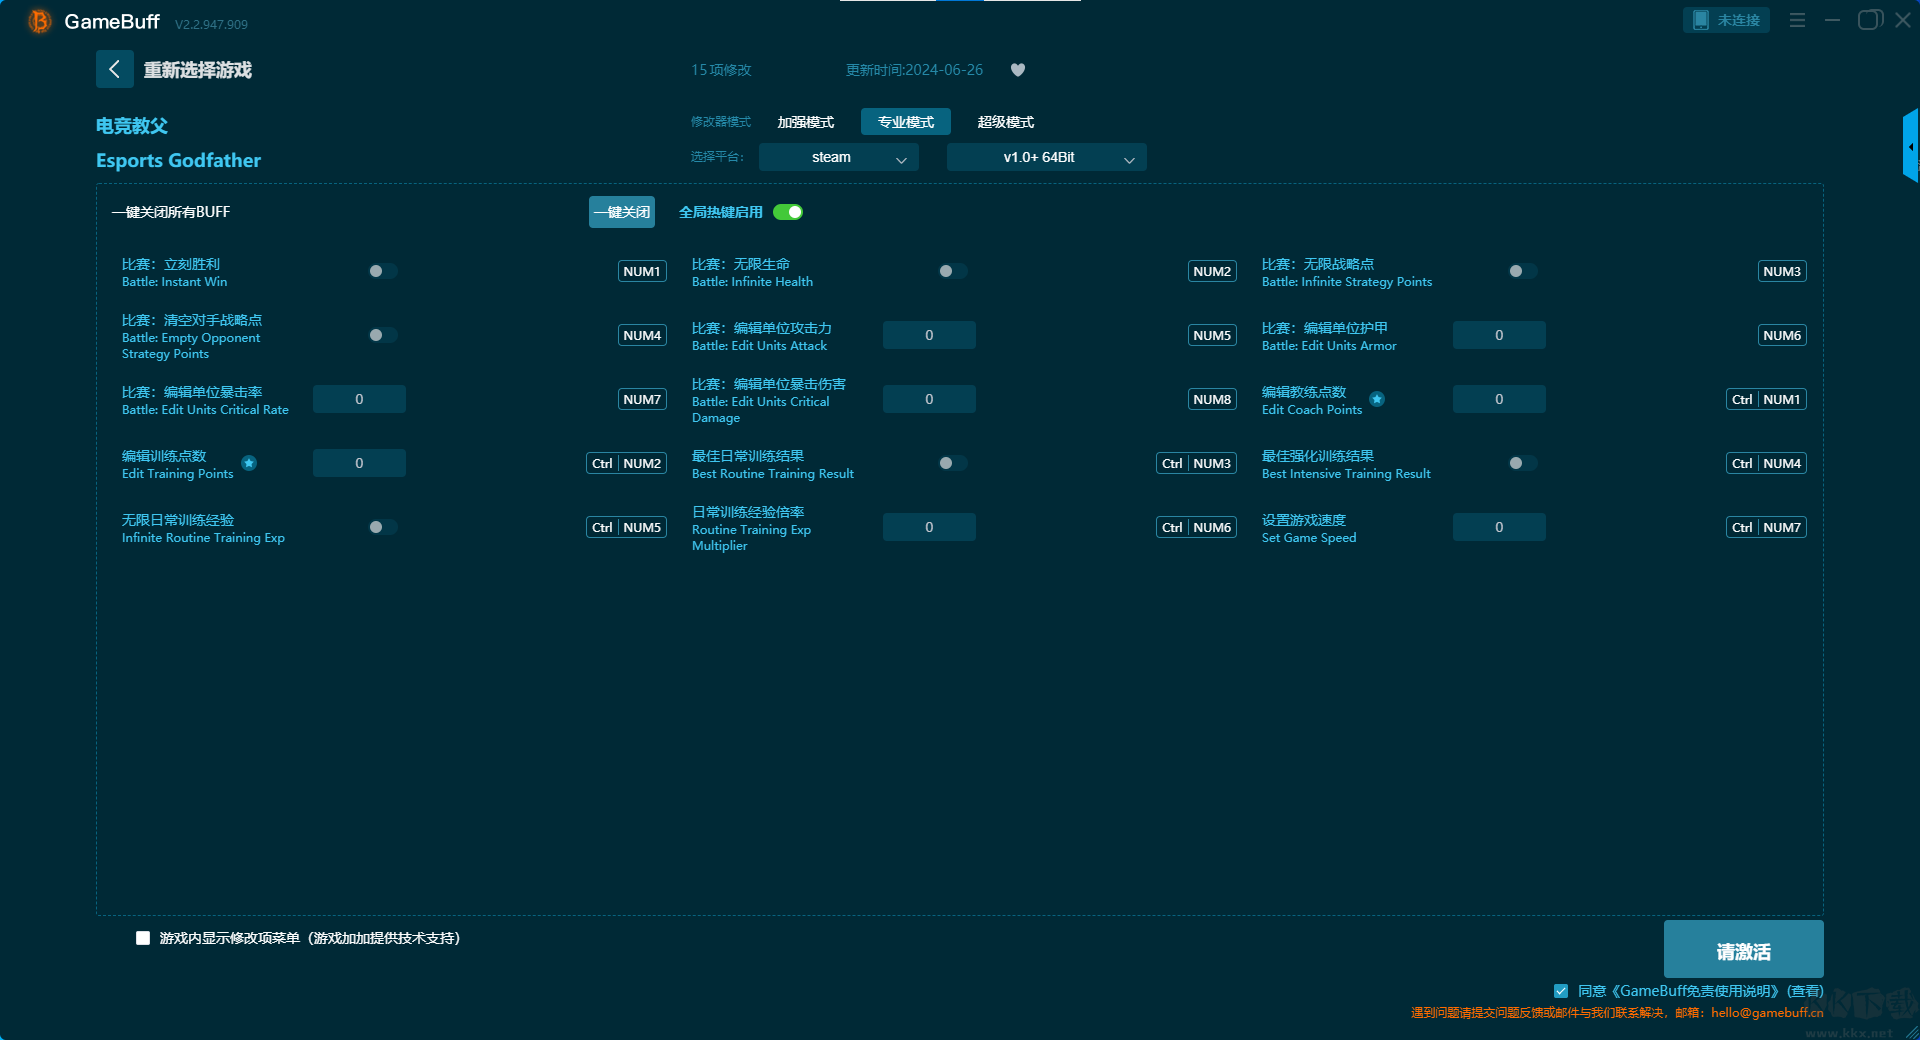Viewport: 1920px width, 1040px height.
Task: Click the Ctrl NUM7 hotkey for Game Speed
Action: (1767, 527)
